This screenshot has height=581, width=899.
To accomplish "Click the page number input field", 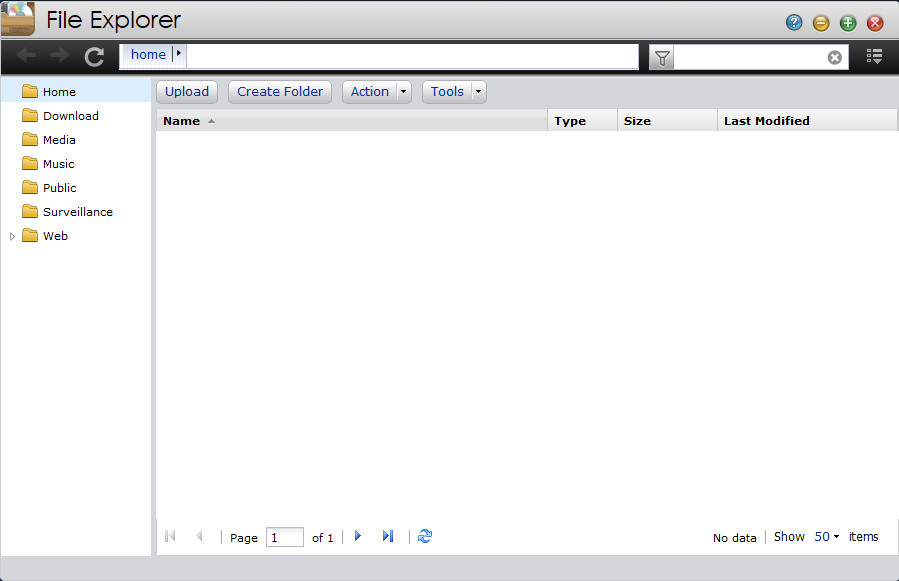I will click(x=285, y=538).
